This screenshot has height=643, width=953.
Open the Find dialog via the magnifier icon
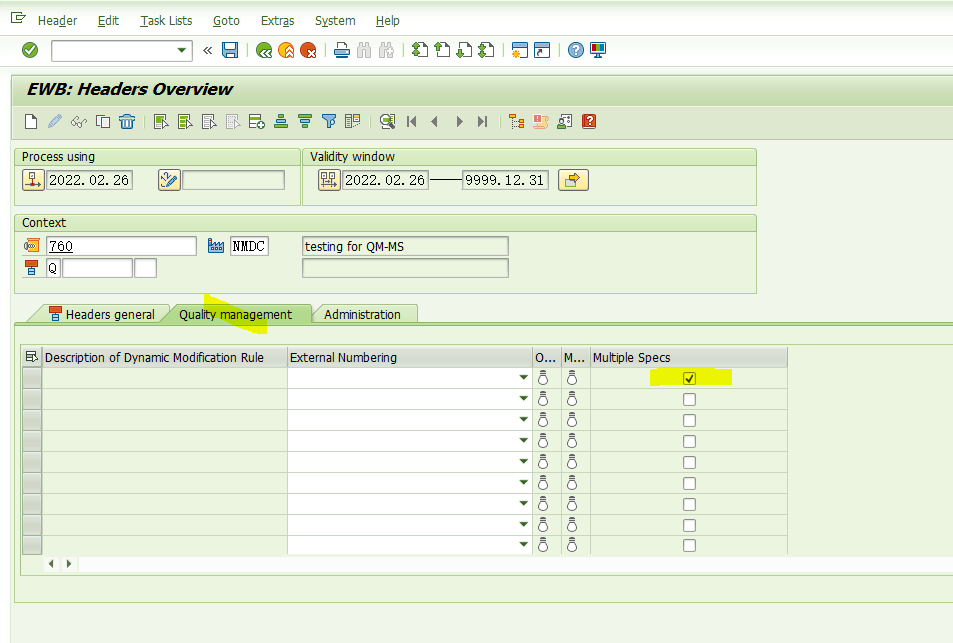pyautogui.click(x=387, y=121)
